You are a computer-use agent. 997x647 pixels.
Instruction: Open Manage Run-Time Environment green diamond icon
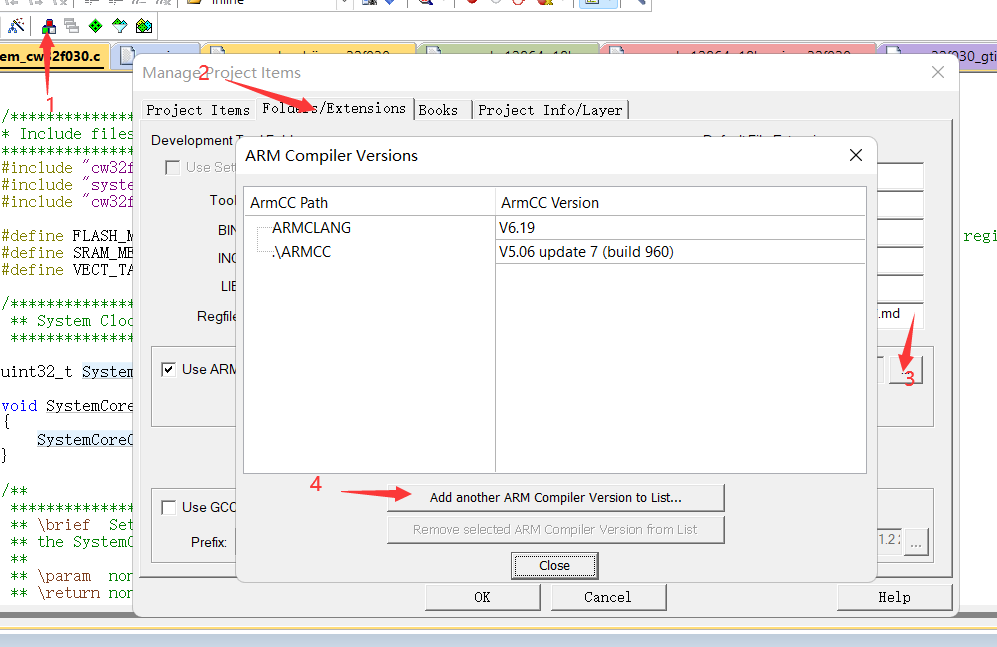coord(95,26)
